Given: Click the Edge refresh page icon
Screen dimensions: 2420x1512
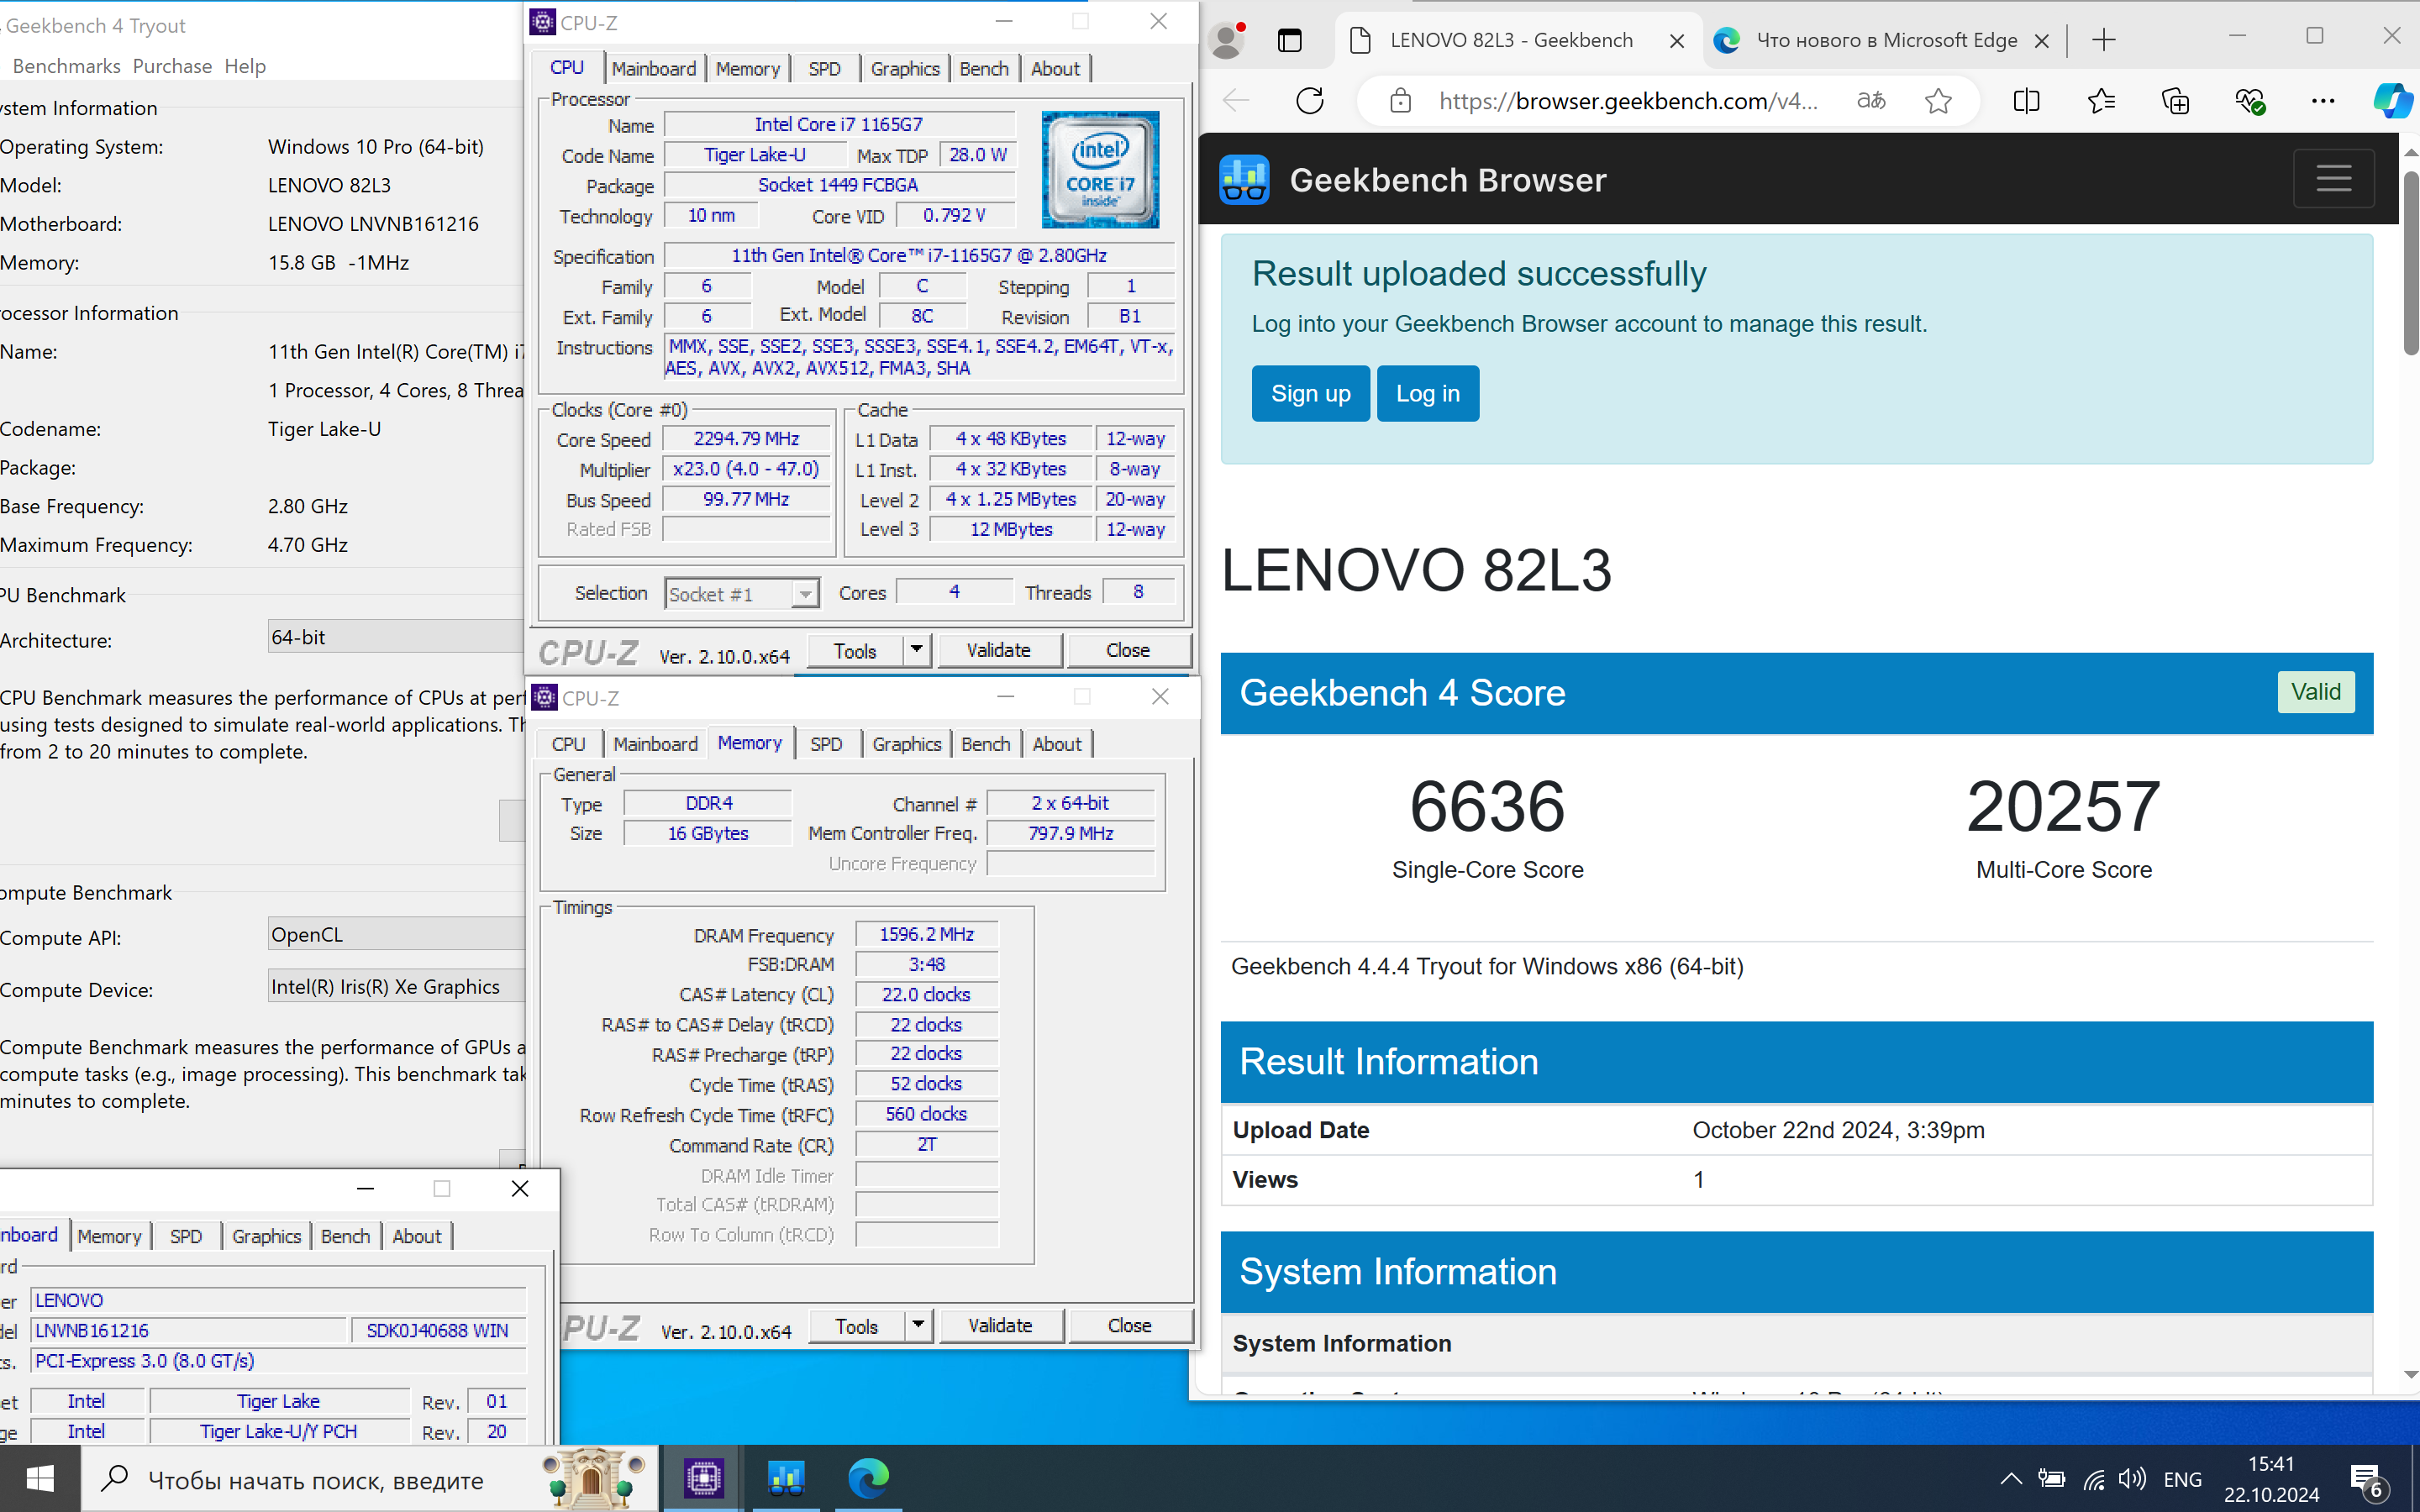Looking at the screenshot, I should [x=1309, y=101].
